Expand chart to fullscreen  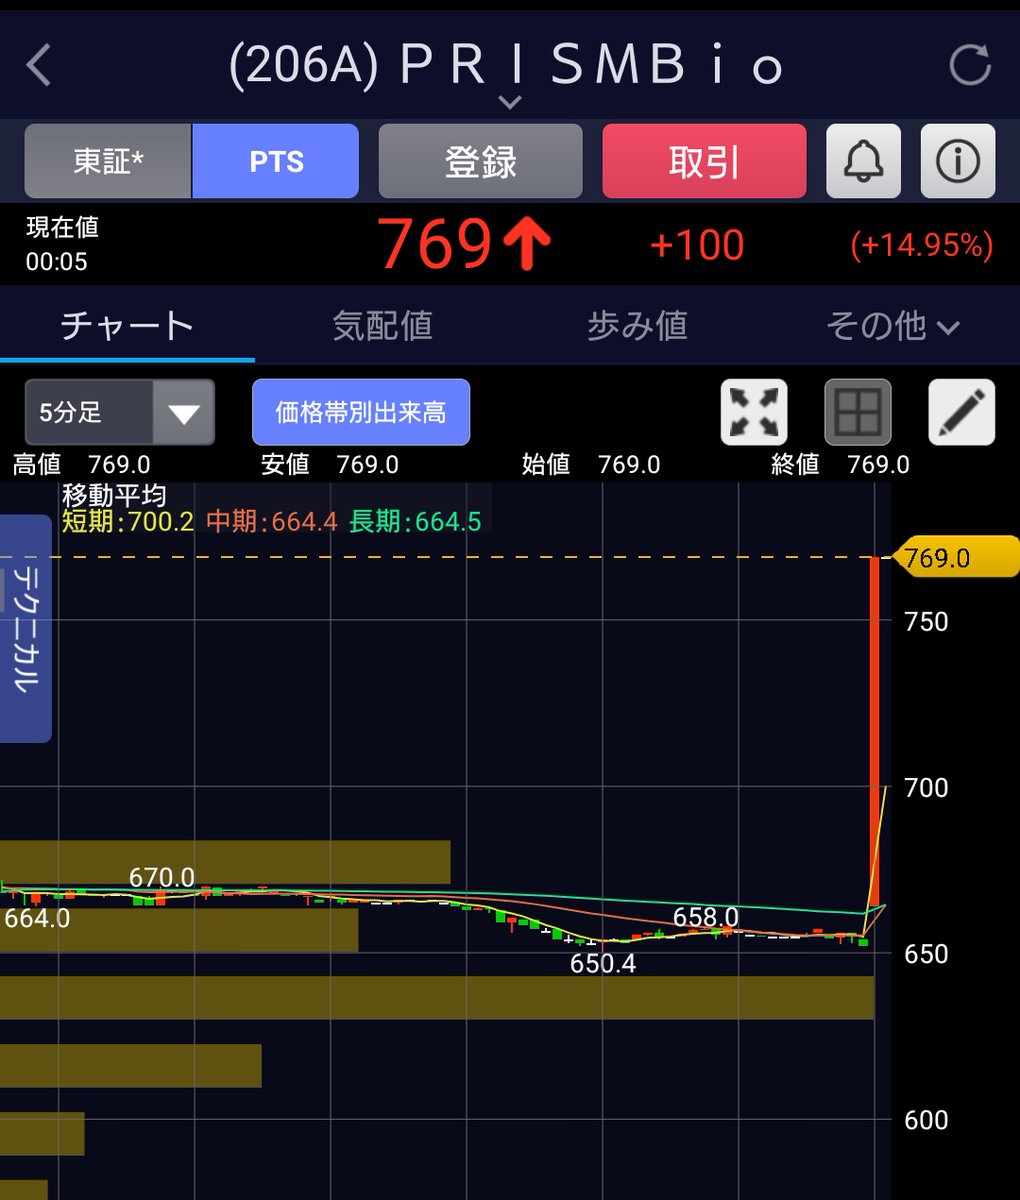(x=754, y=412)
